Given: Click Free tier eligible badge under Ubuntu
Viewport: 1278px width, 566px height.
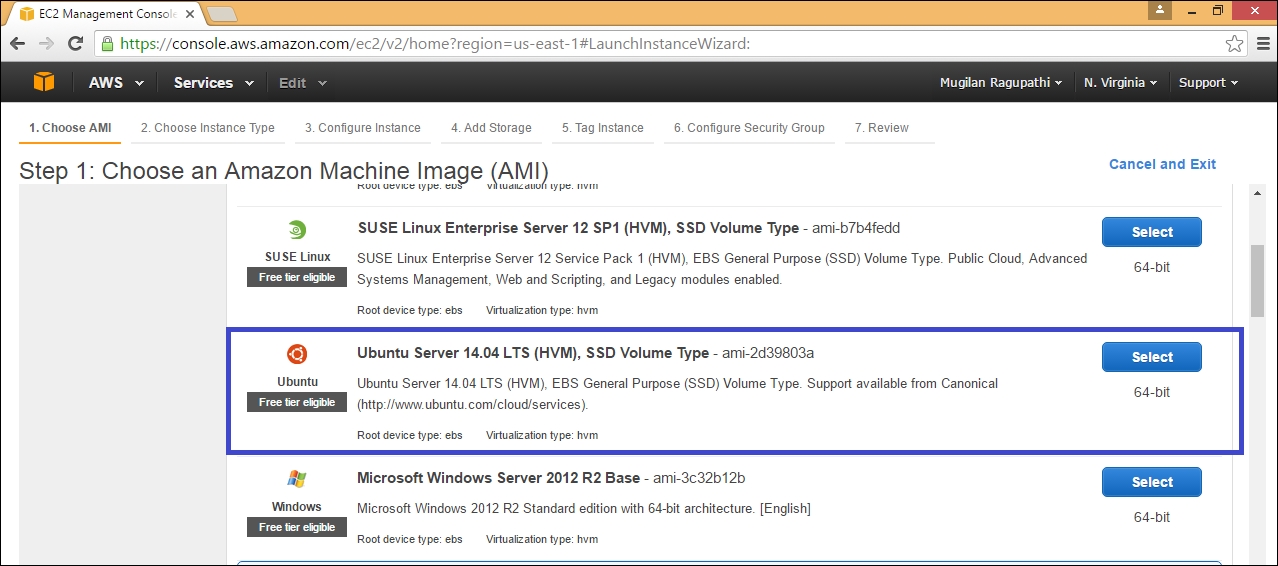Looking at the screenshot, I should tap(297, 402).
